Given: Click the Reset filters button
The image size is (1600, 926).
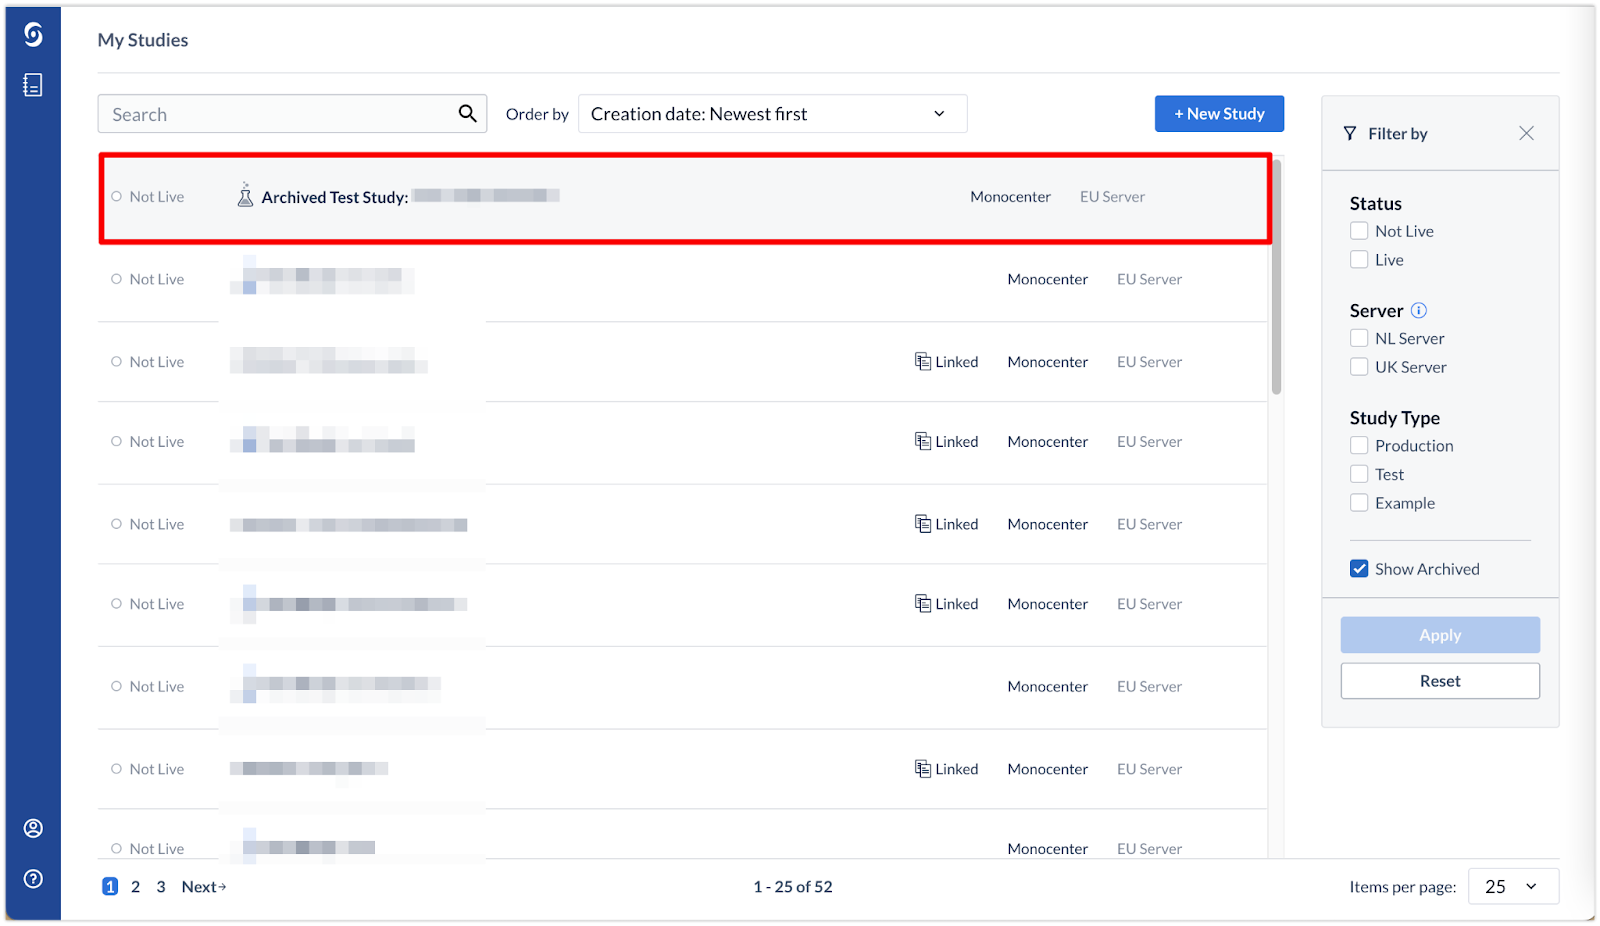Looking at the screenshot, I should coord(1440,681).
